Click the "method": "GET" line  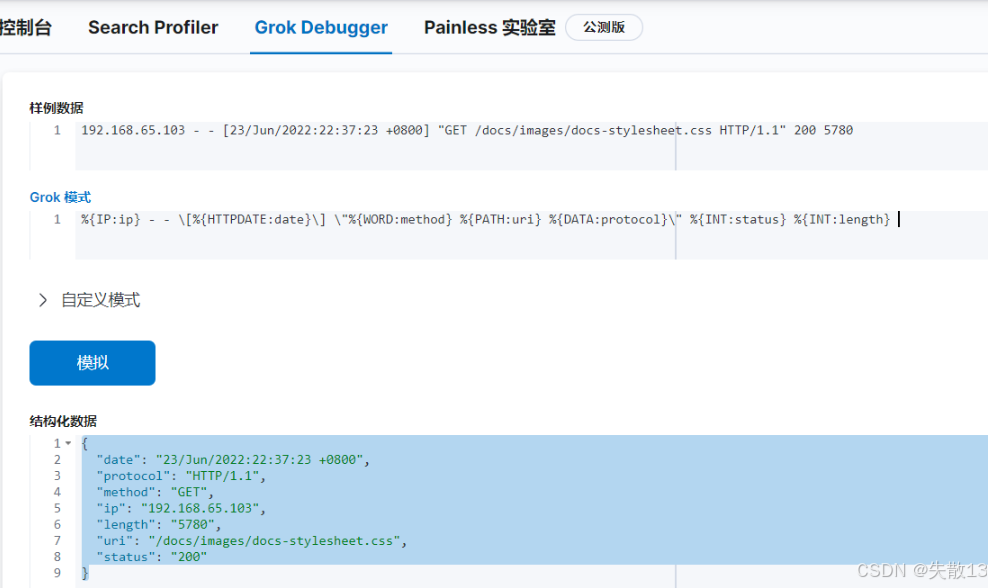point(155,492)
